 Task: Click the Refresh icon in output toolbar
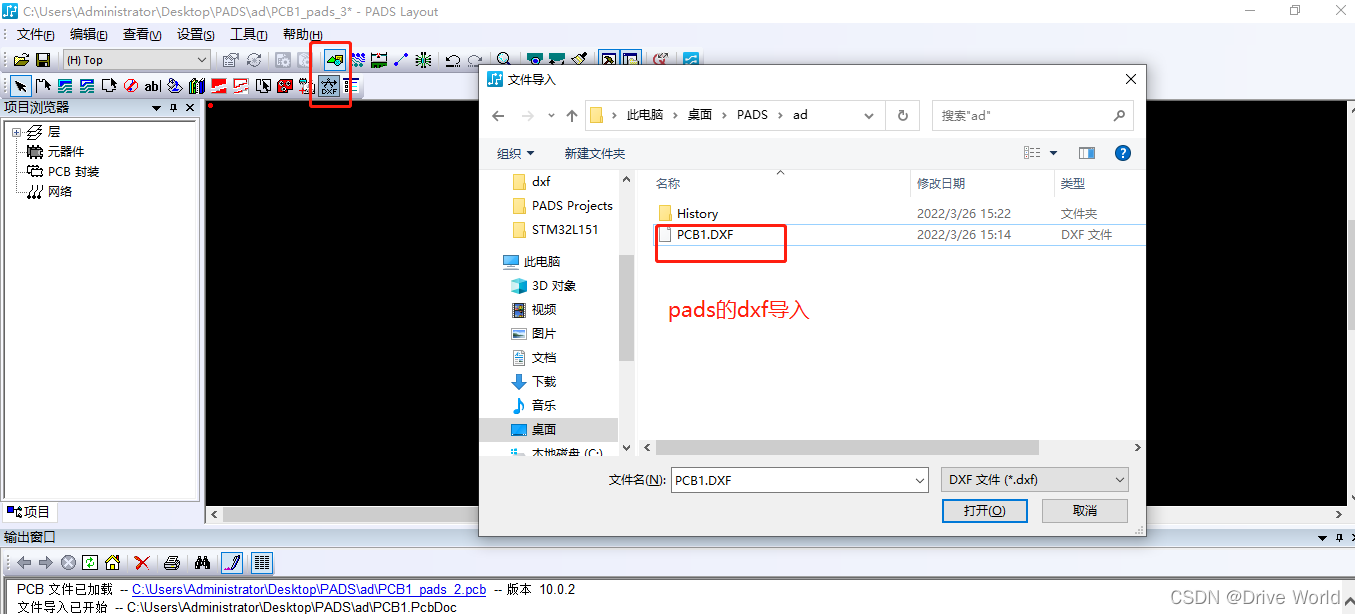coord(90,563)
